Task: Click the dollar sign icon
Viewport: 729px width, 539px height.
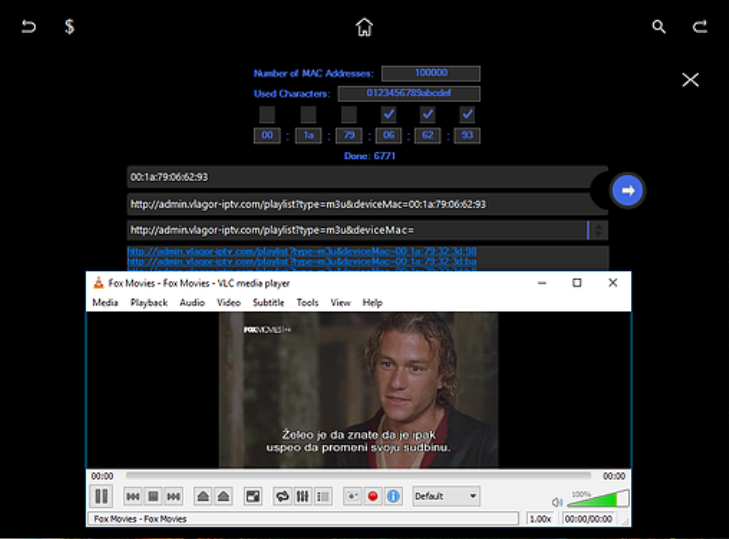Action: pyautogui.click(x=69, y=27)
